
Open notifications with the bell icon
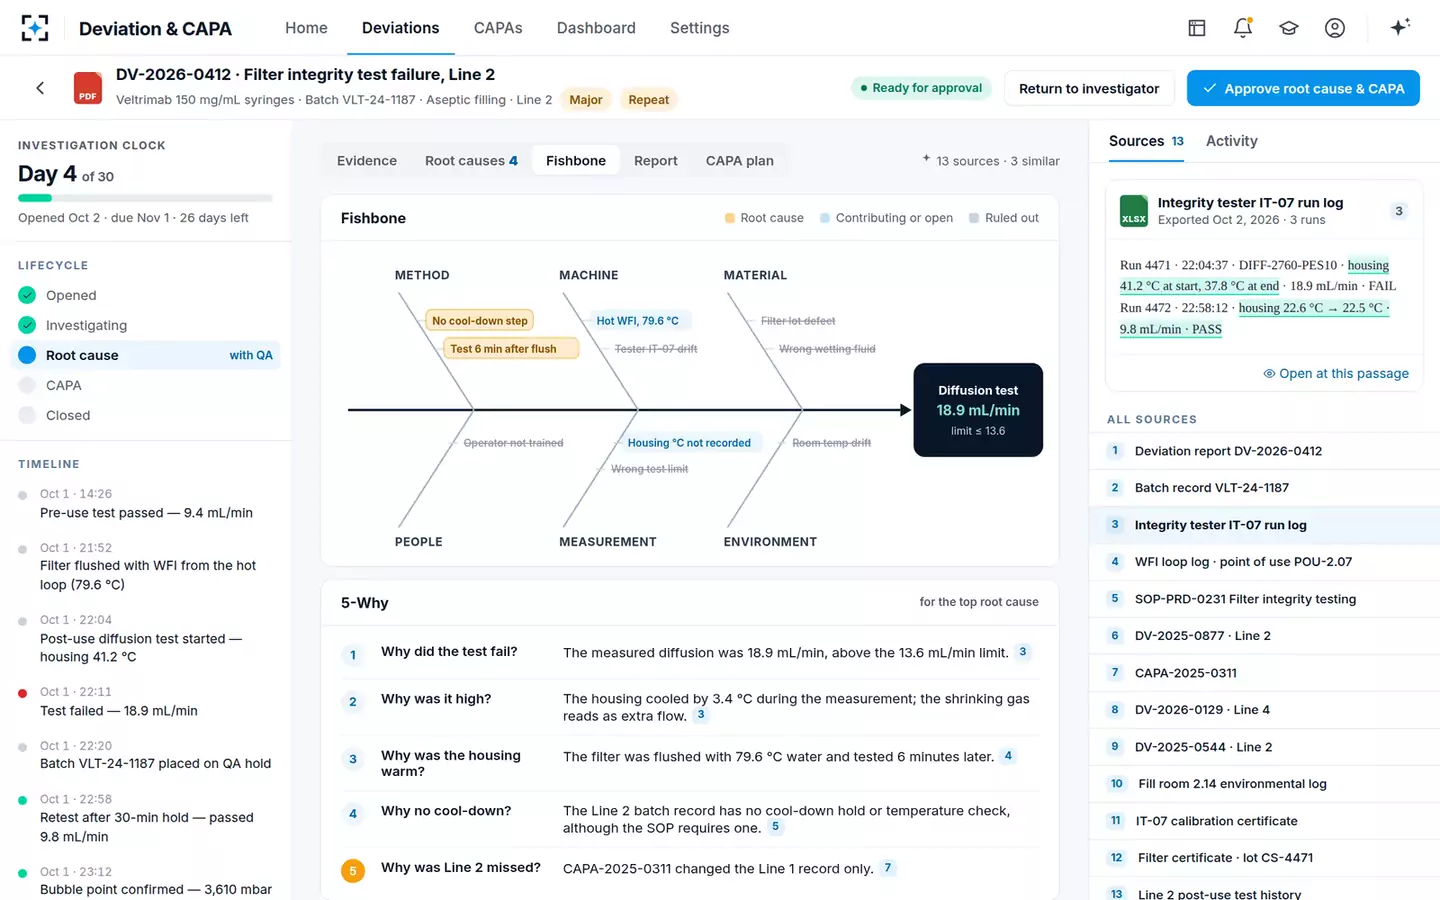click(x=1243, y=28)
